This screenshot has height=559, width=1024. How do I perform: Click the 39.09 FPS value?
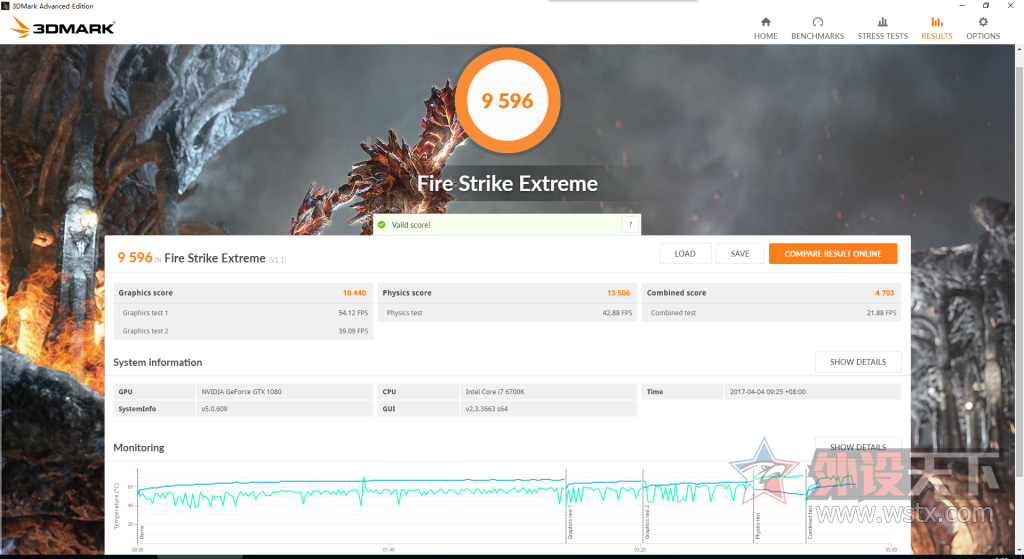(x=353, y=331)
